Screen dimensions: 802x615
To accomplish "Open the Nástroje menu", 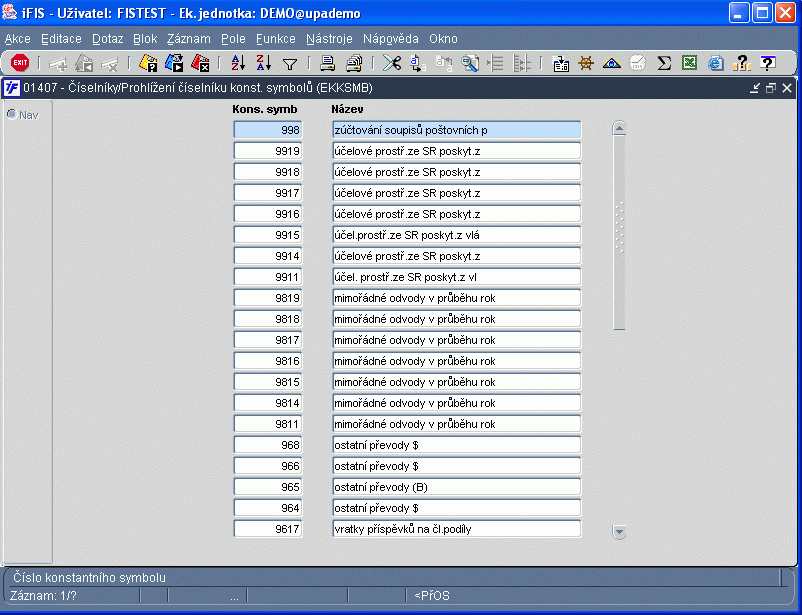I will tap(329, 39).
